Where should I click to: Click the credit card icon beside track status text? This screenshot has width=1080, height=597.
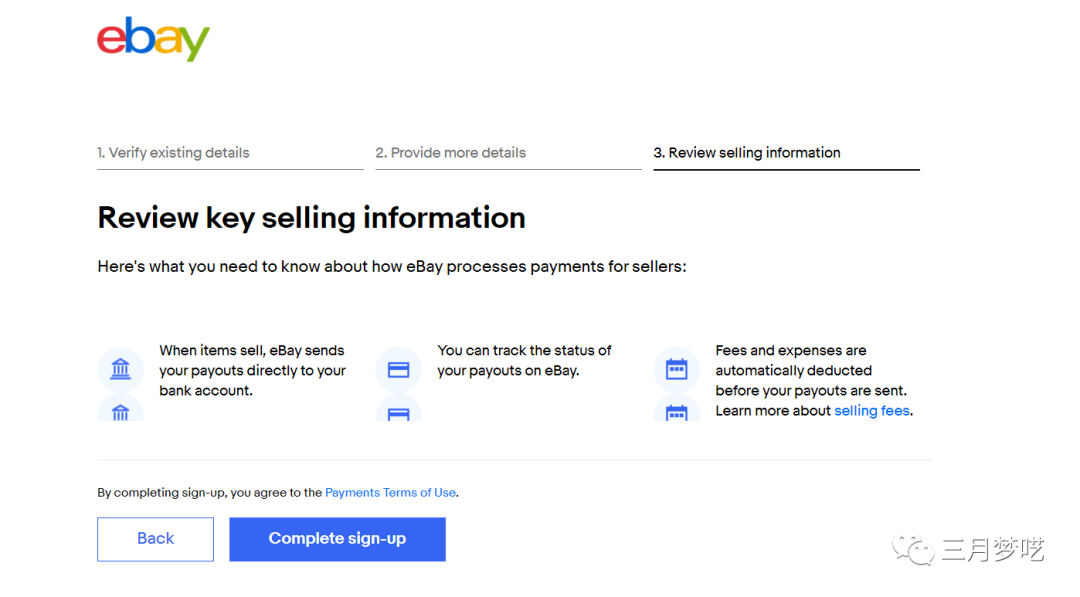398,370
